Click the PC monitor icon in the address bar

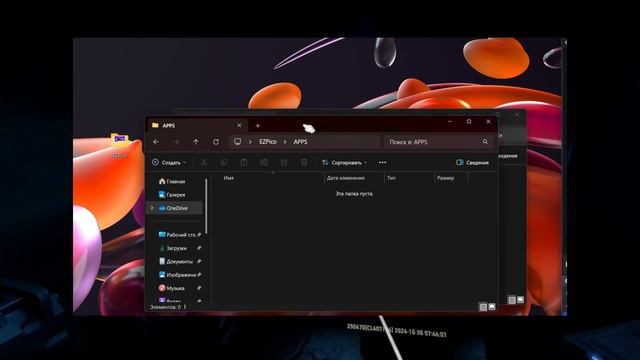pos(237,142)
